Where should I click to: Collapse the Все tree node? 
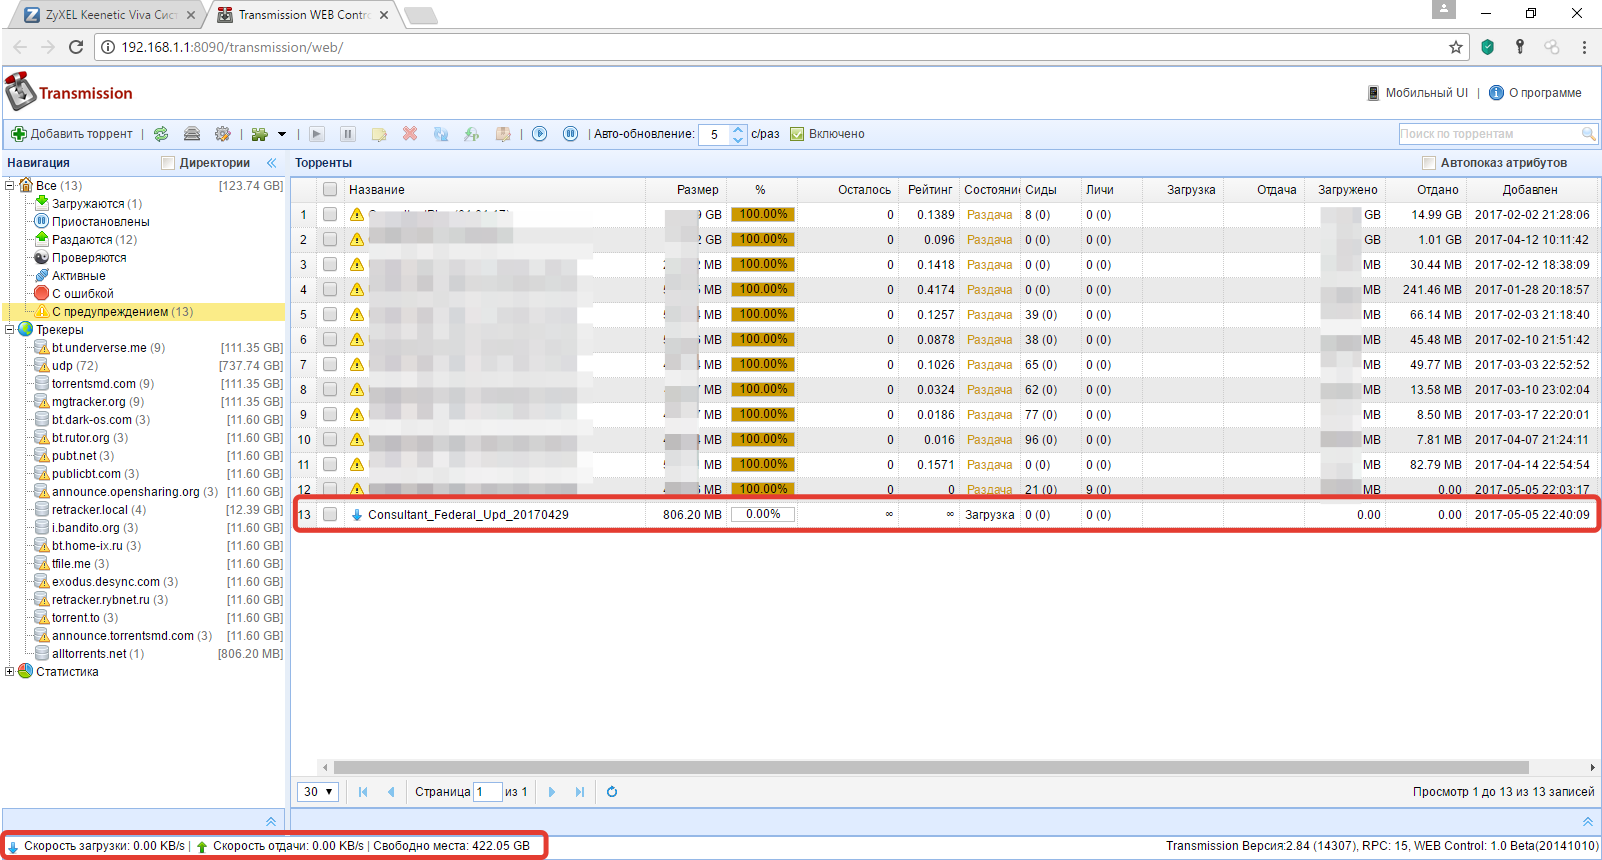click(x=10, y=185)
